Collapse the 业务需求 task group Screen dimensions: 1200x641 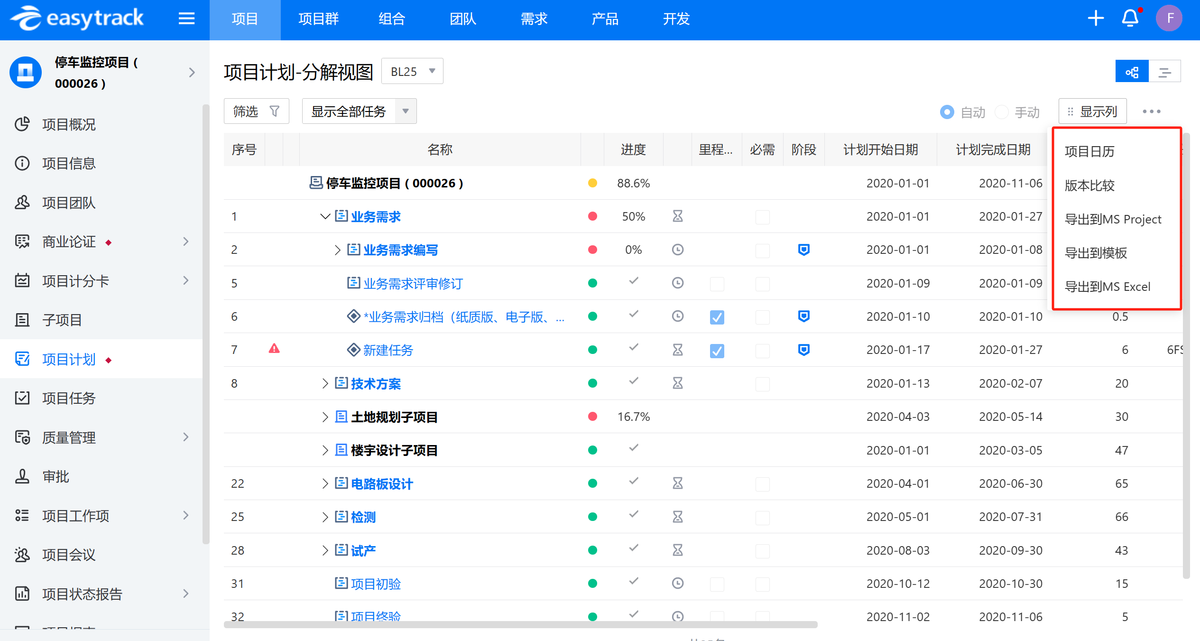324,217
